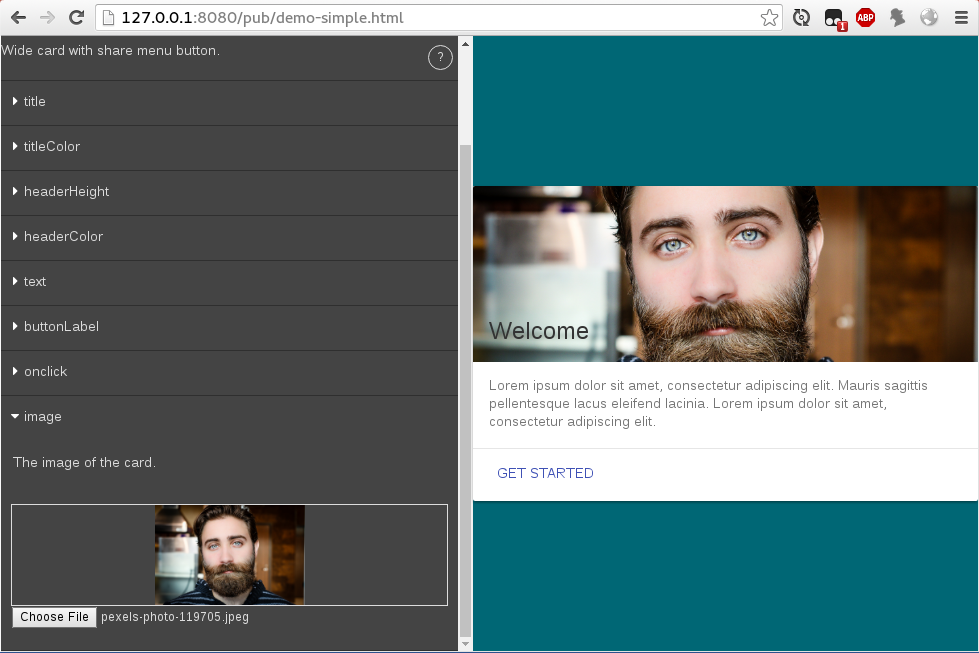
Task: Click the image preview thumbnail in panel
Action: pyautogui.click(x=230, y=555)
